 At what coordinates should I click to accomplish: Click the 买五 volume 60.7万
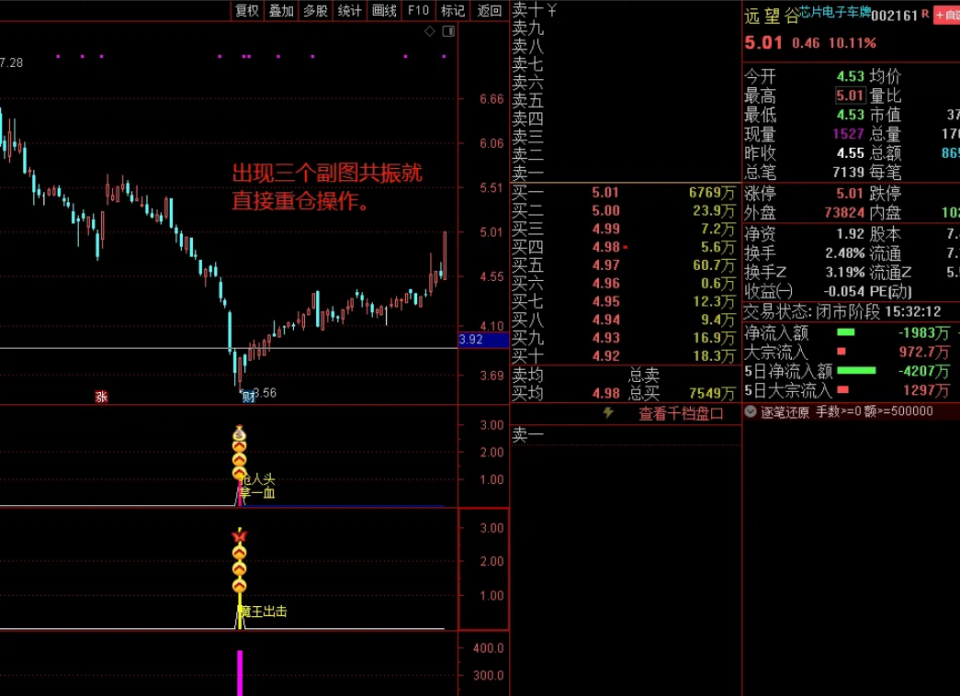coord(713,266)
